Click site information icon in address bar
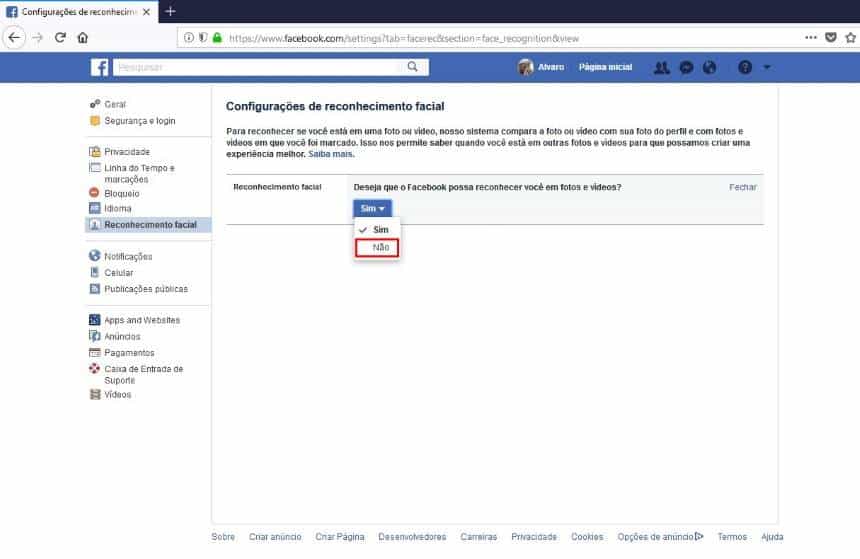The width and height of the screenshot is (860, 559). [189, 38]
